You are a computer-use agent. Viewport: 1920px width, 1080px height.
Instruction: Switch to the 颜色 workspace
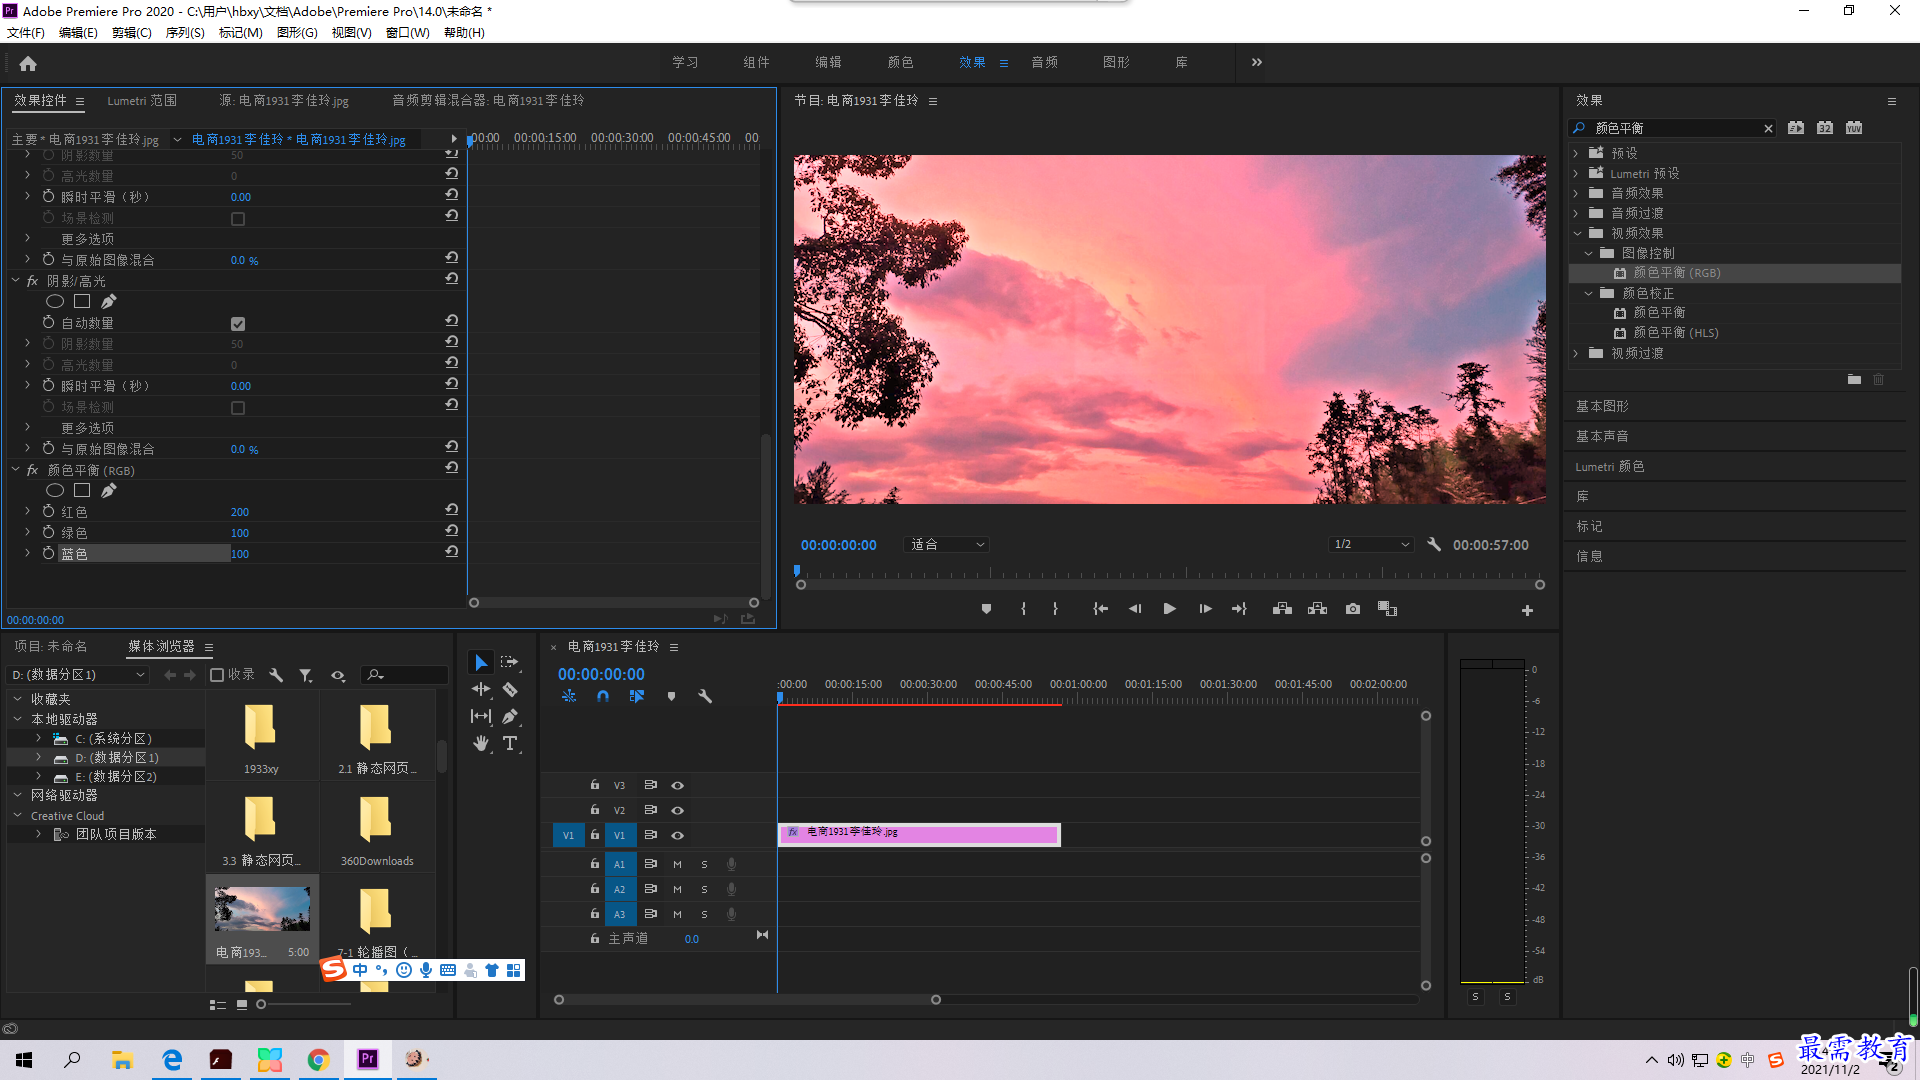pos(900,62)
